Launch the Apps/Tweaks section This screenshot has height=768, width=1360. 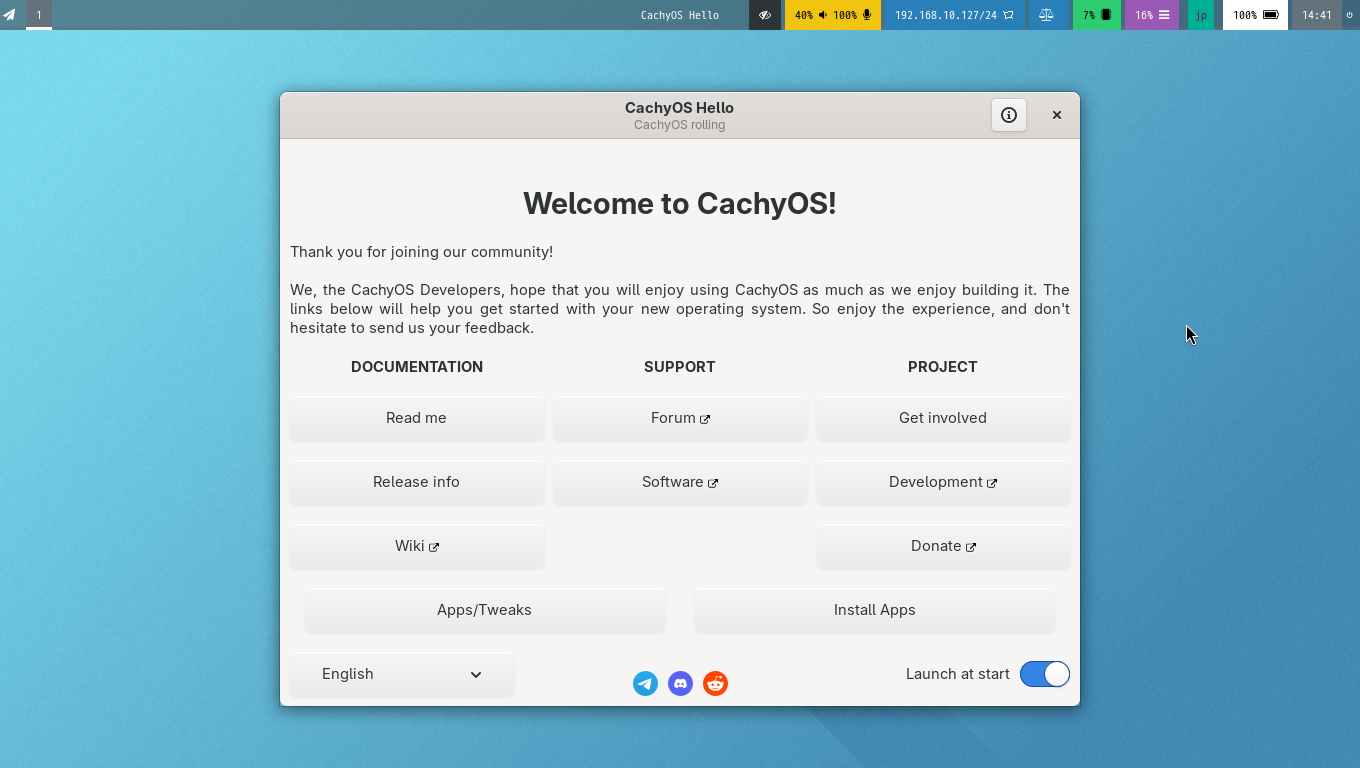tap(485, 610)
